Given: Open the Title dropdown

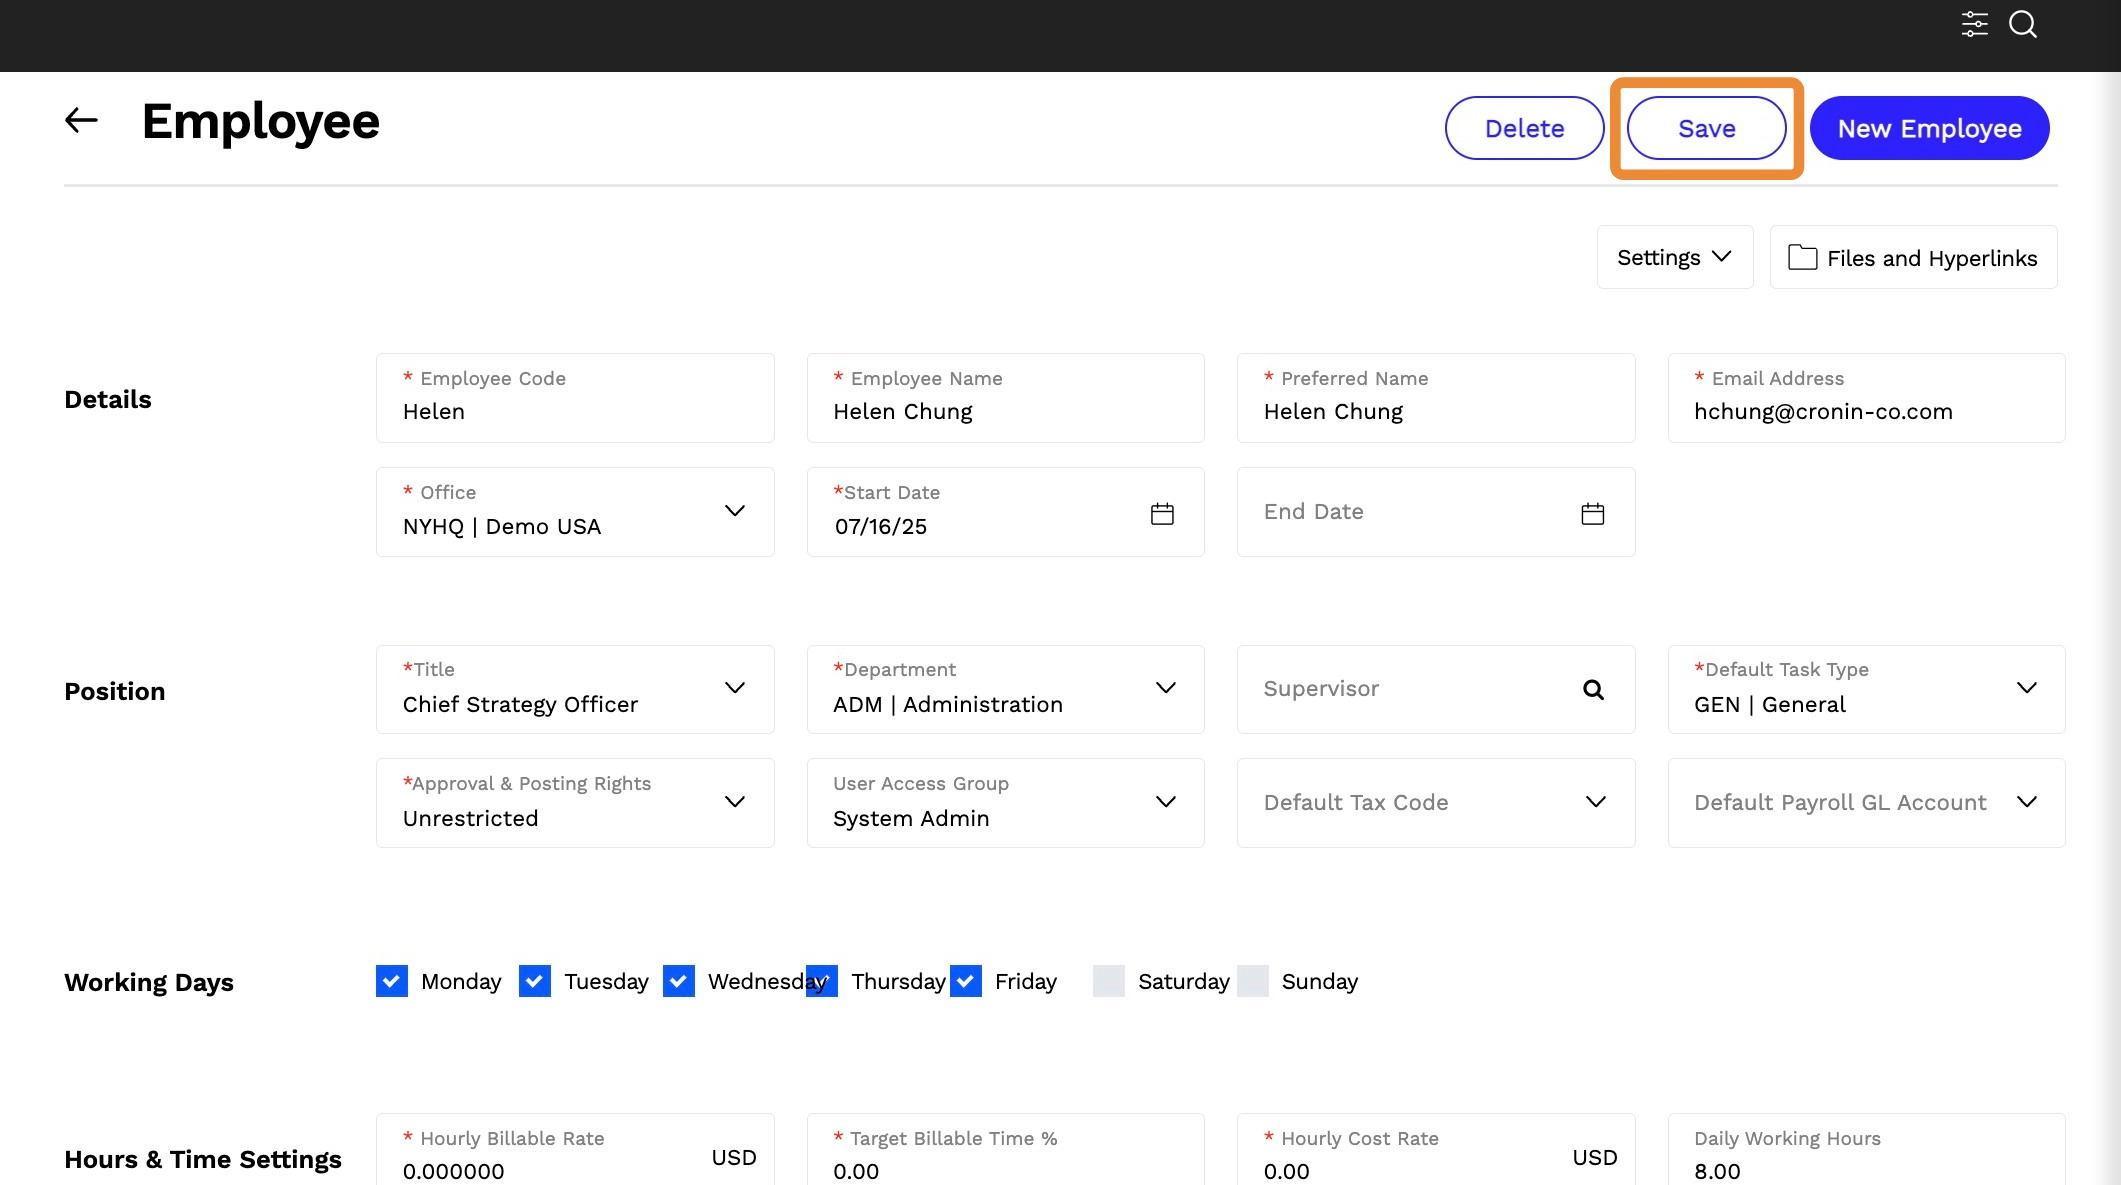Looking at the screenshot, I should pyautogui.click(x=575, y=689).
